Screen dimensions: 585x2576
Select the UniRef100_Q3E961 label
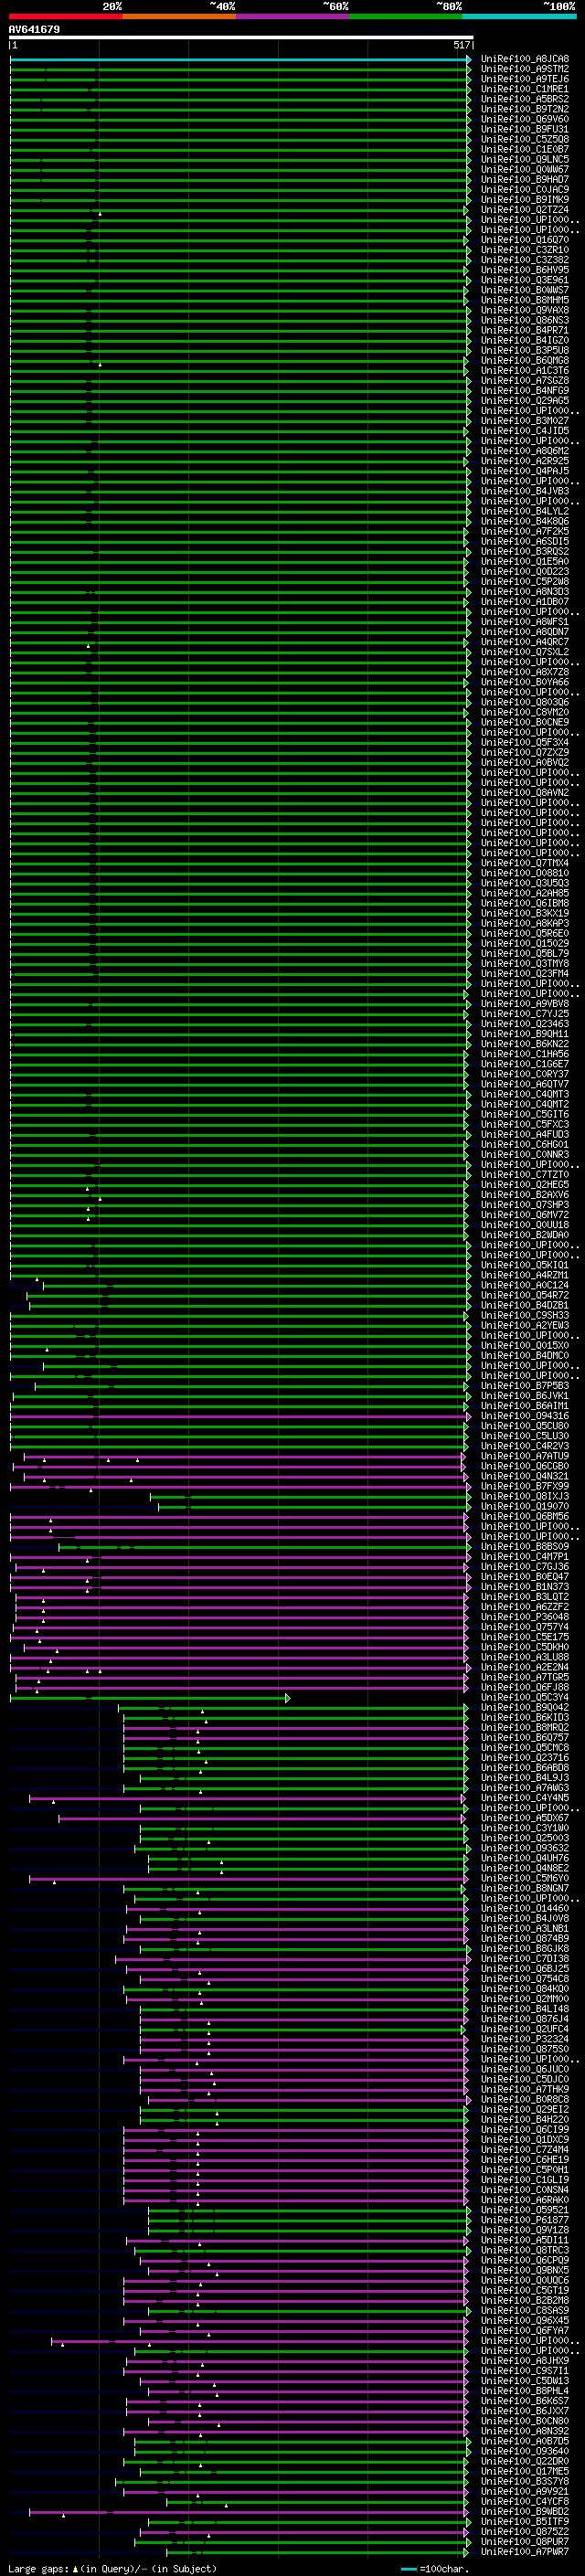coord(525,280)
